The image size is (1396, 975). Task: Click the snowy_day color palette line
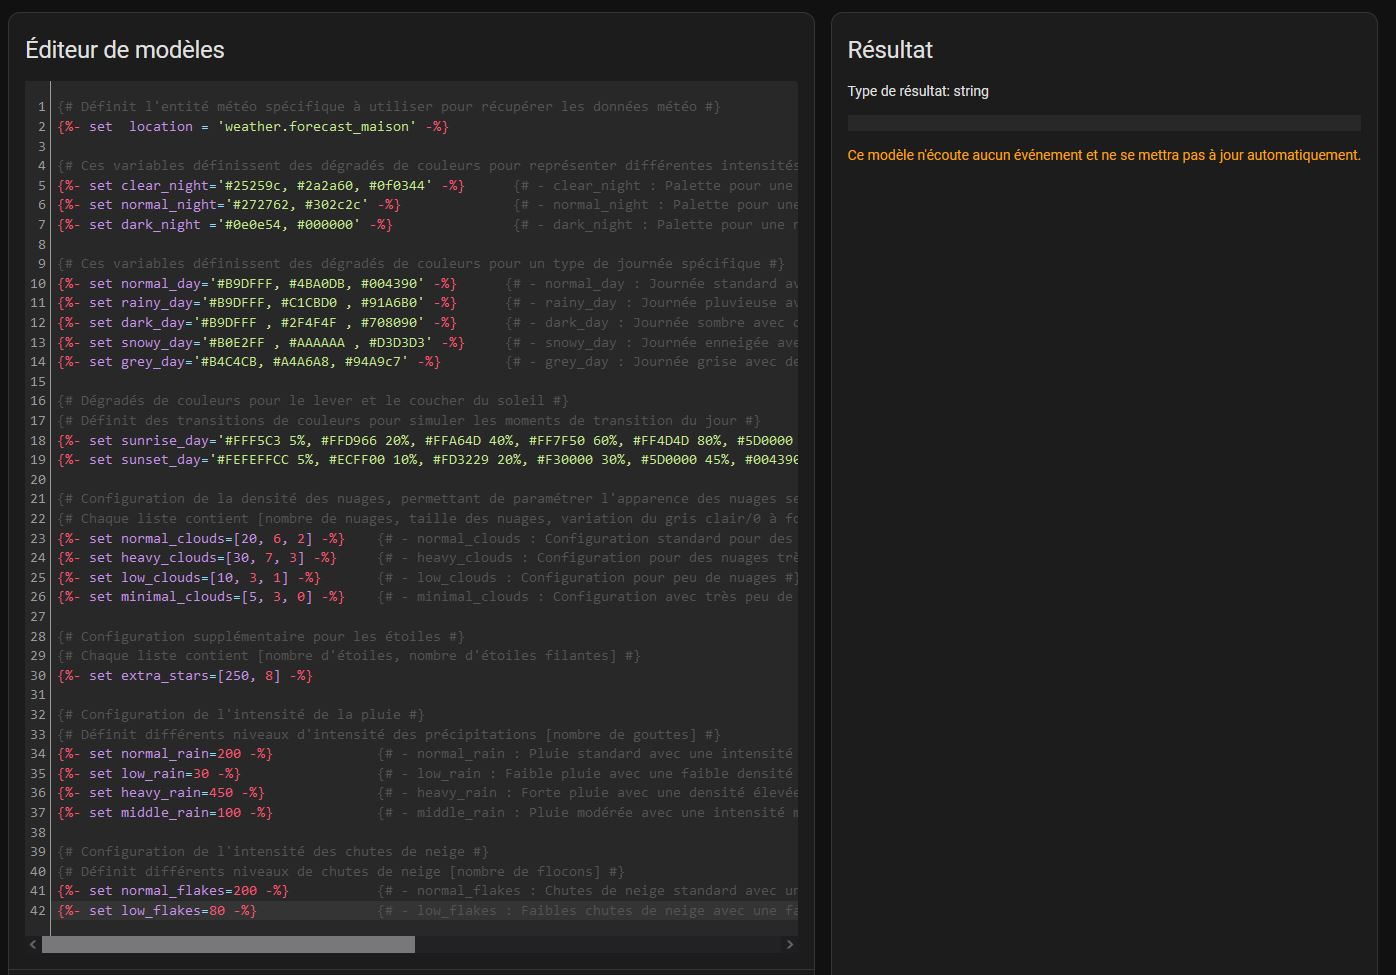coord(427,343)
